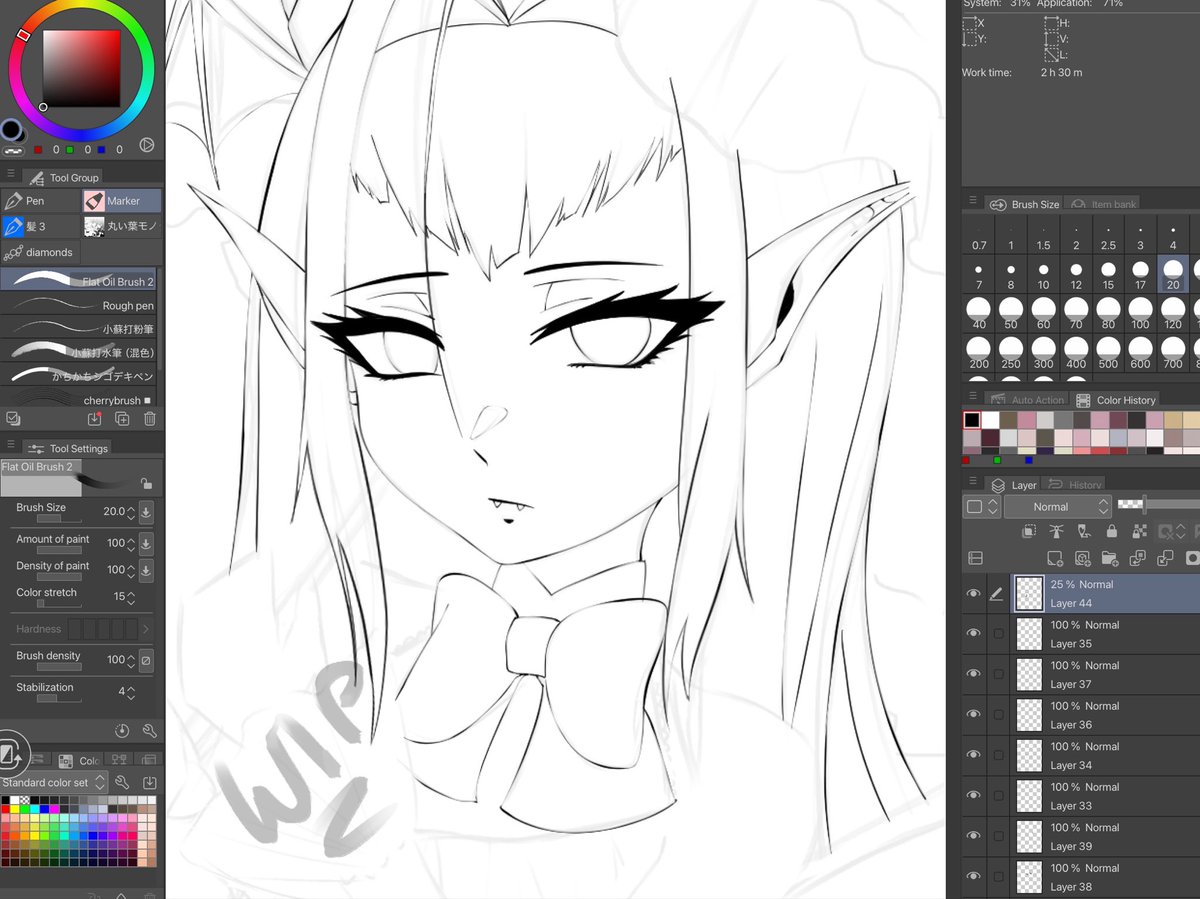The width and height of the screenshot is (1200, 899).
Task: Toggle lock transparent pixels icon
Action: click(1138, 531)
